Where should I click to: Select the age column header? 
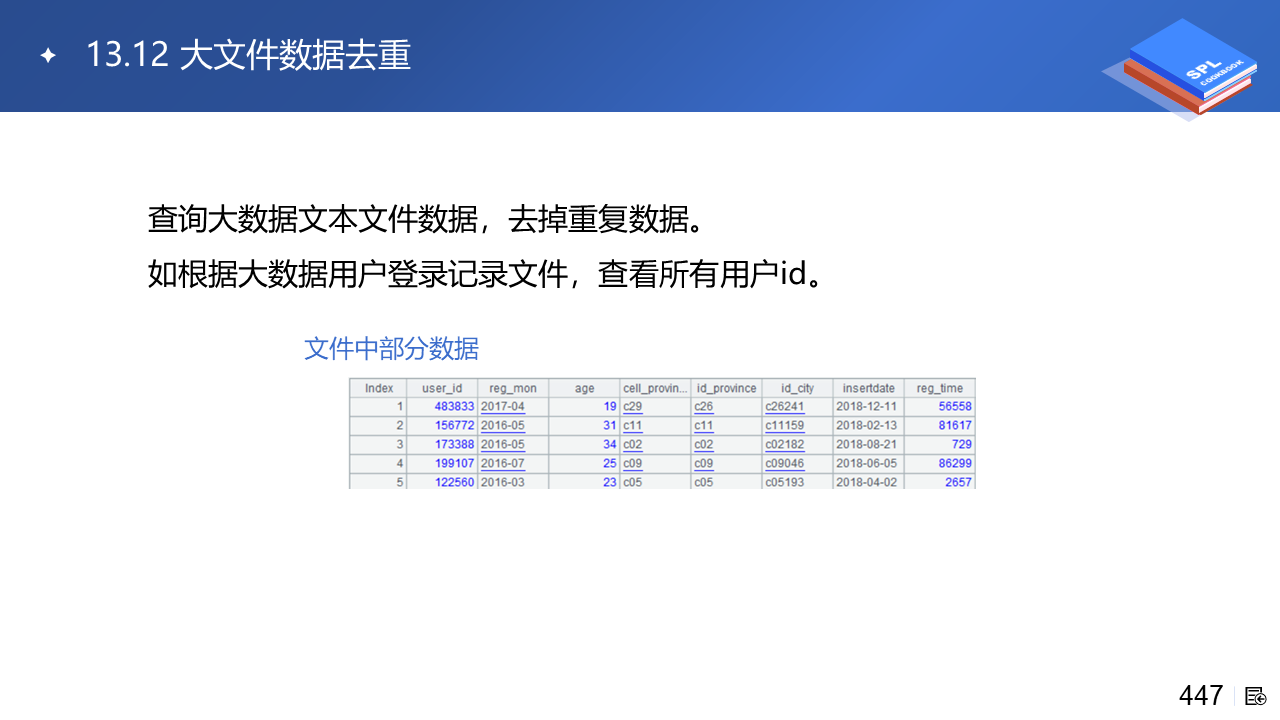pos(584,388)
